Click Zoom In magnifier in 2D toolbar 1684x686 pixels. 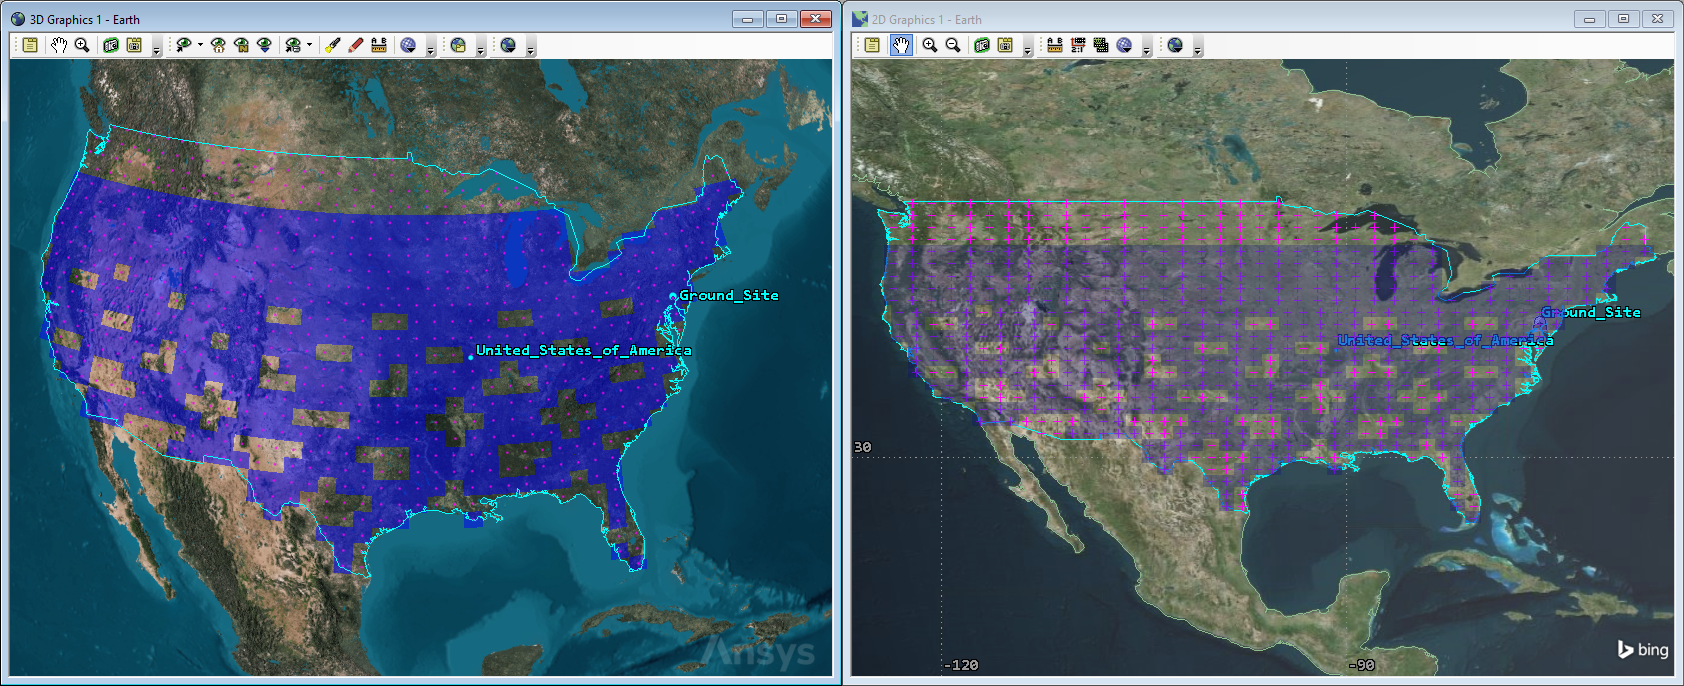click(x=930, y=45)
